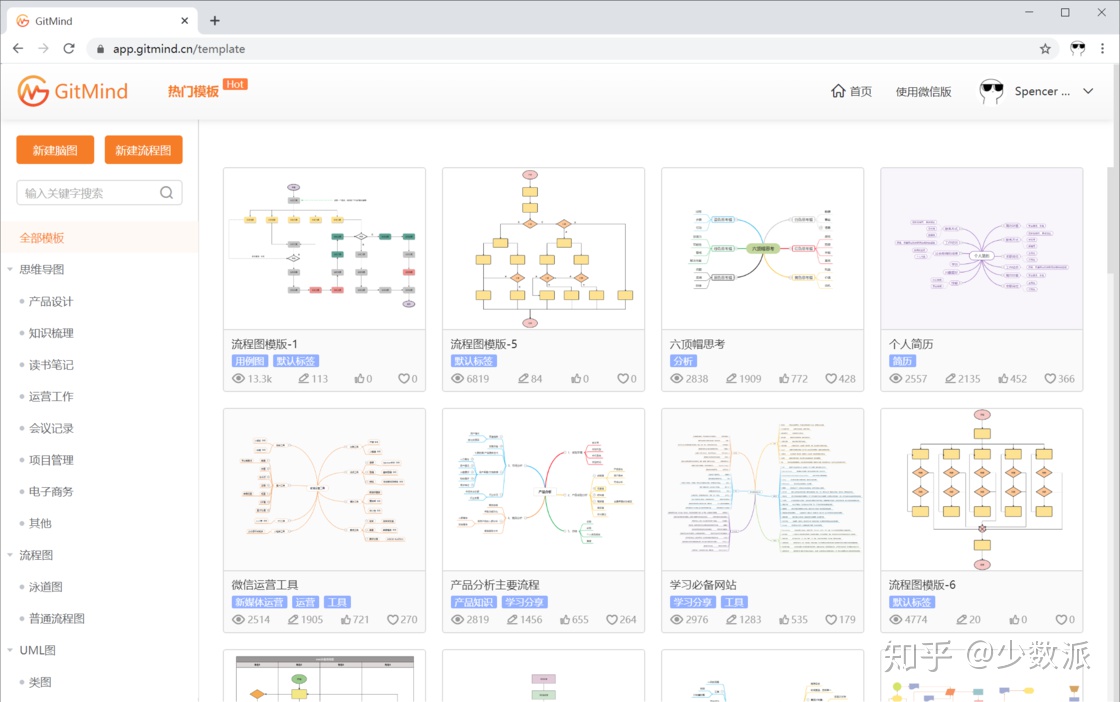Click the edit pencil icon on 学习必备网站
This screenshot has width=1120, height=702.
click(x=731, y=619)
